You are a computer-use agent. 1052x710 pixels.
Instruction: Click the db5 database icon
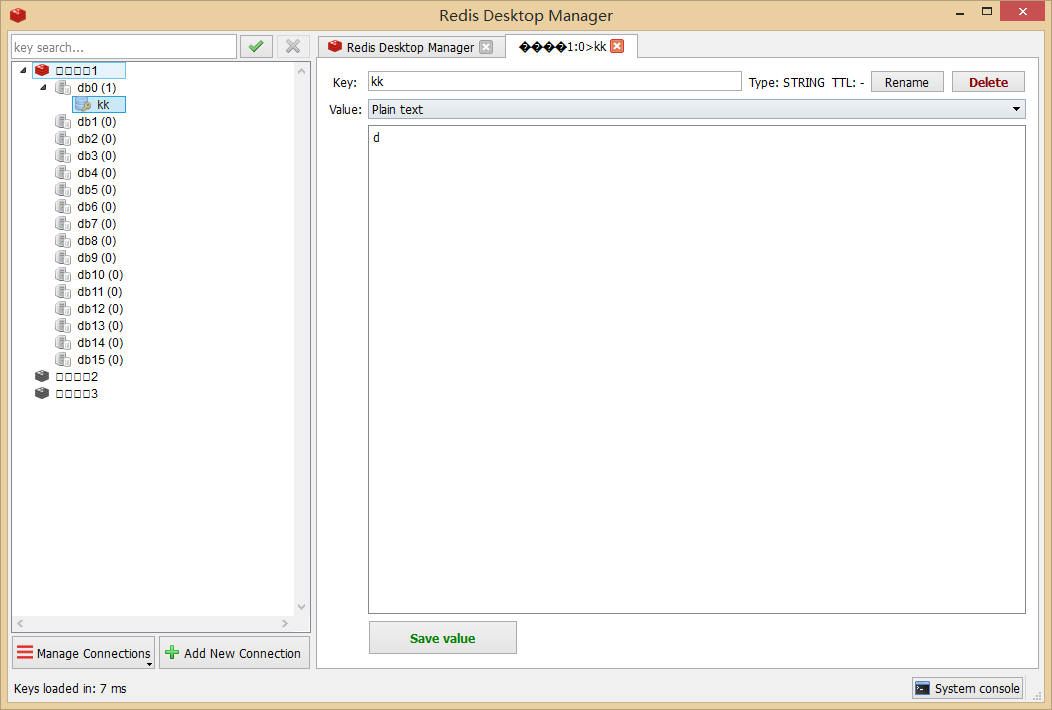63,189
